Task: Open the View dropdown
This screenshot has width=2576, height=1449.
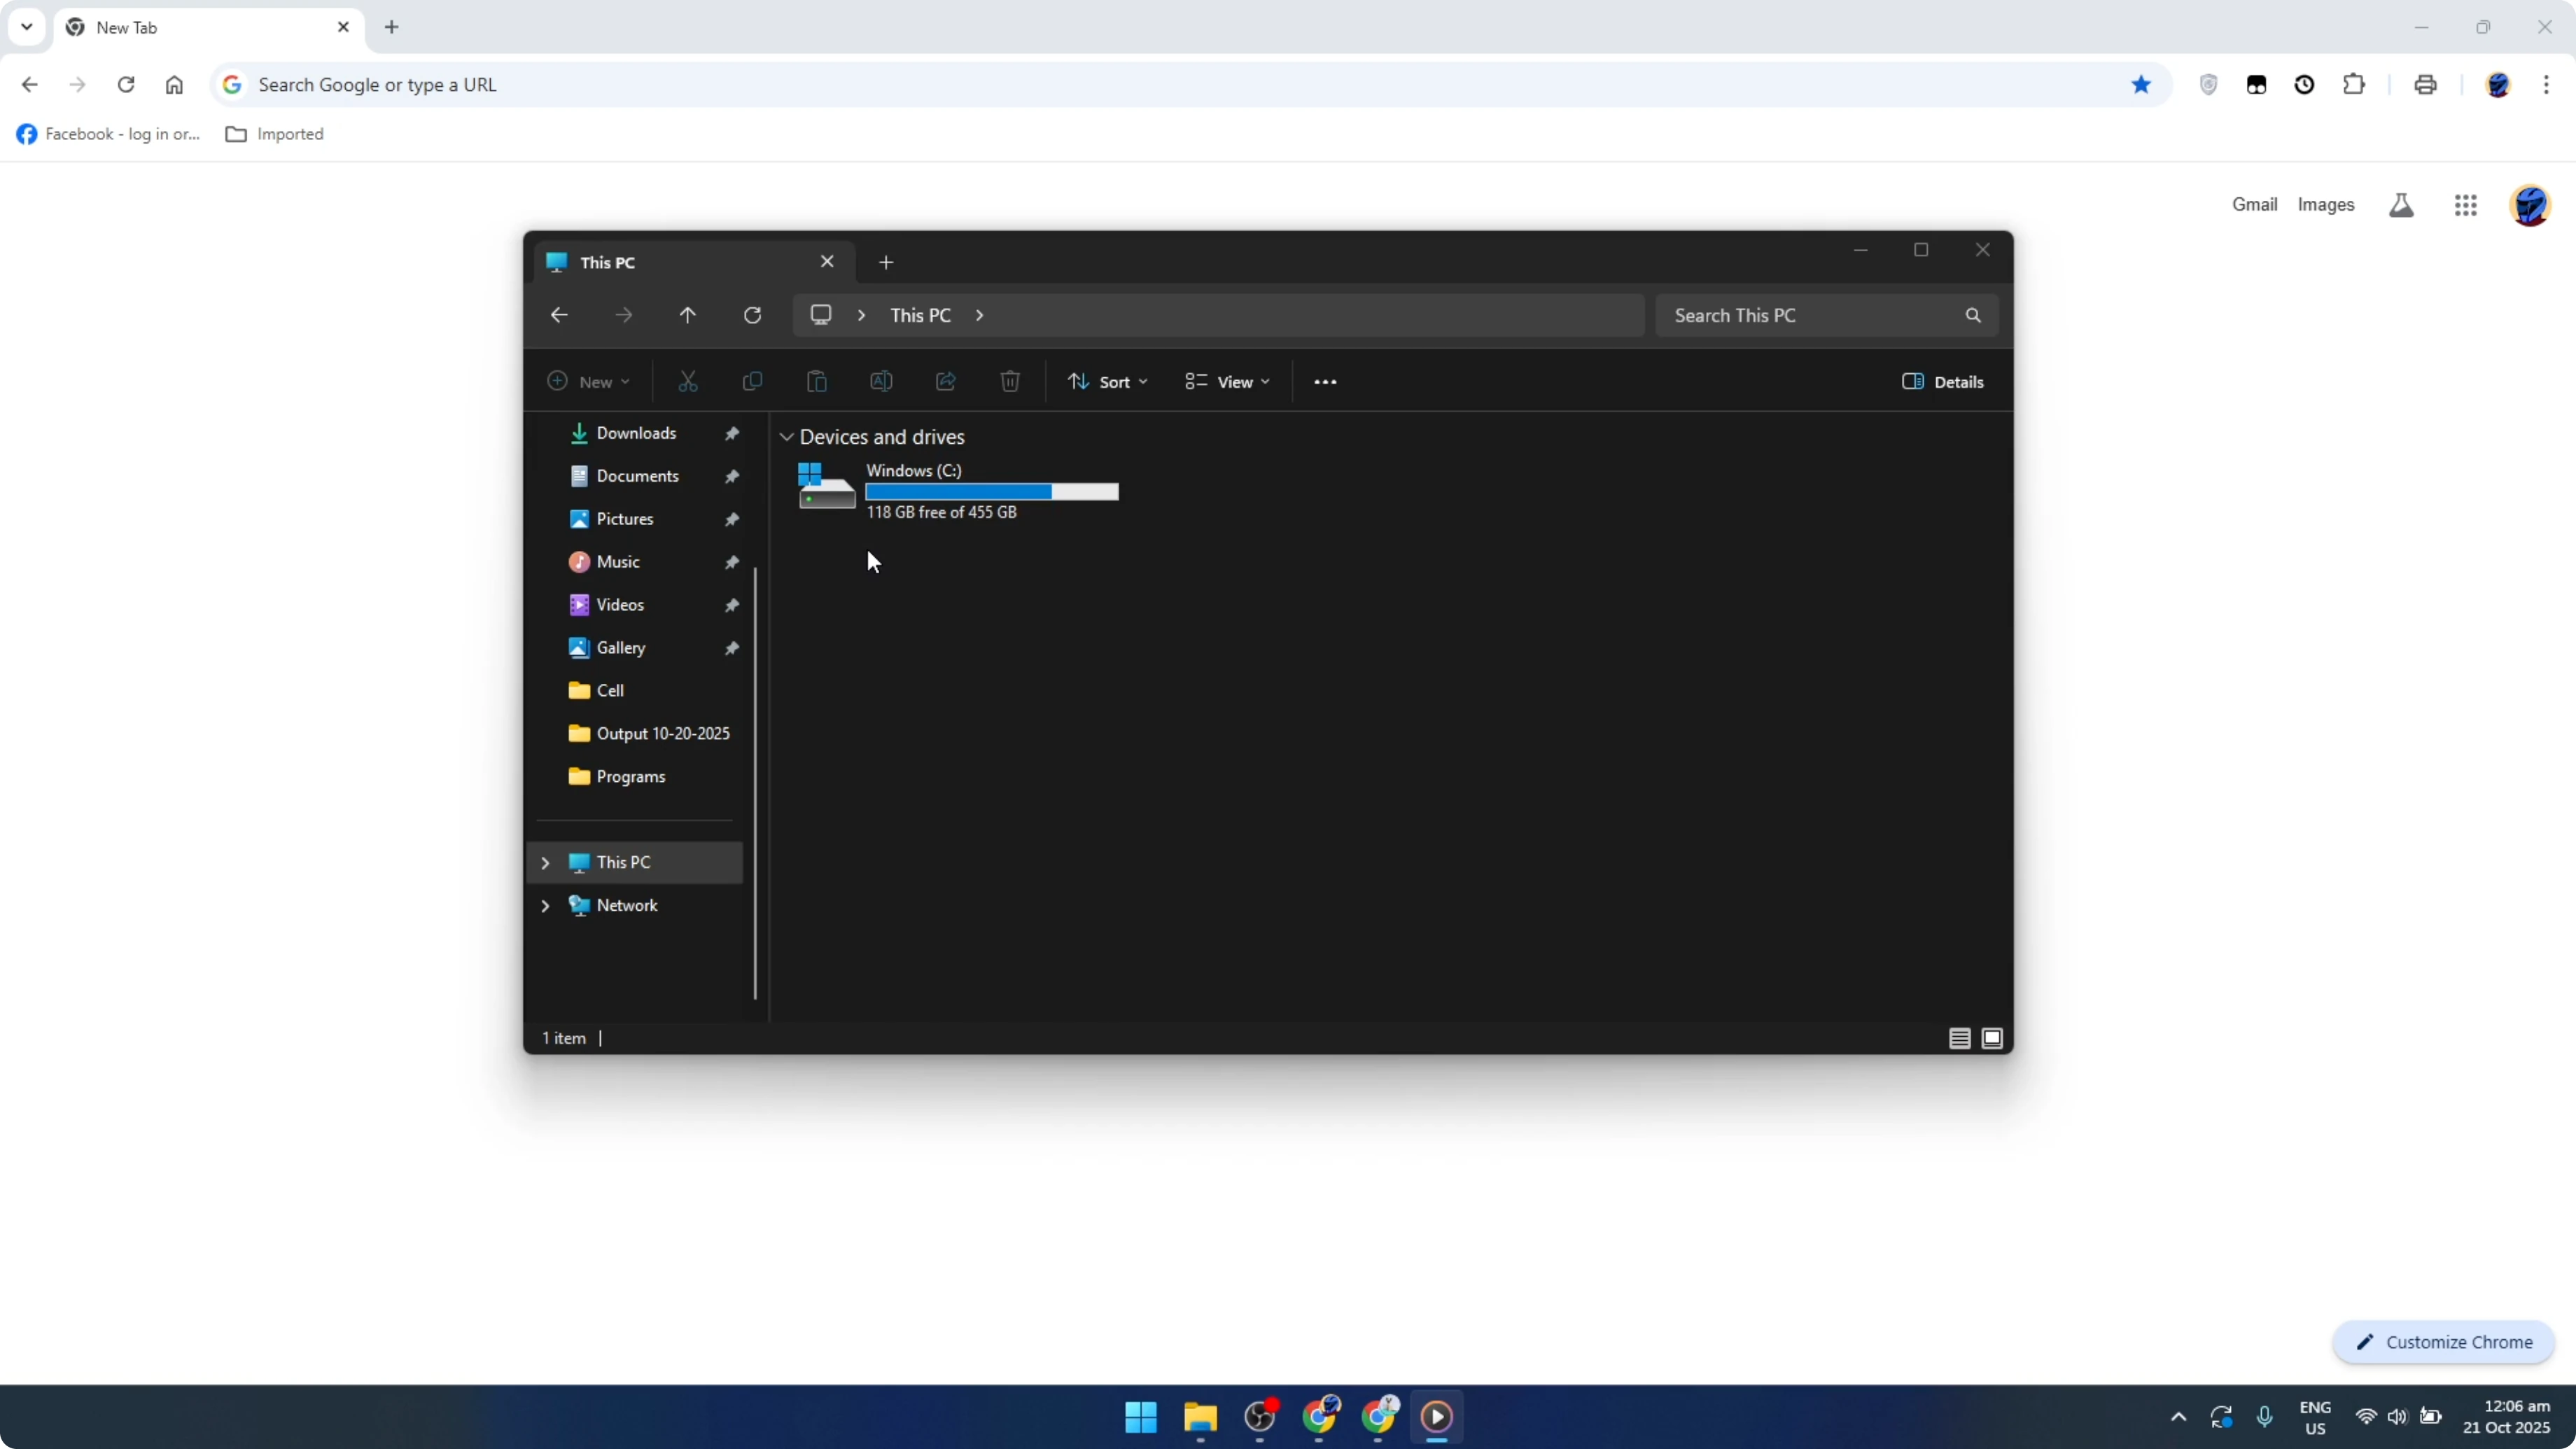Action: click(x=1228, y=382)
